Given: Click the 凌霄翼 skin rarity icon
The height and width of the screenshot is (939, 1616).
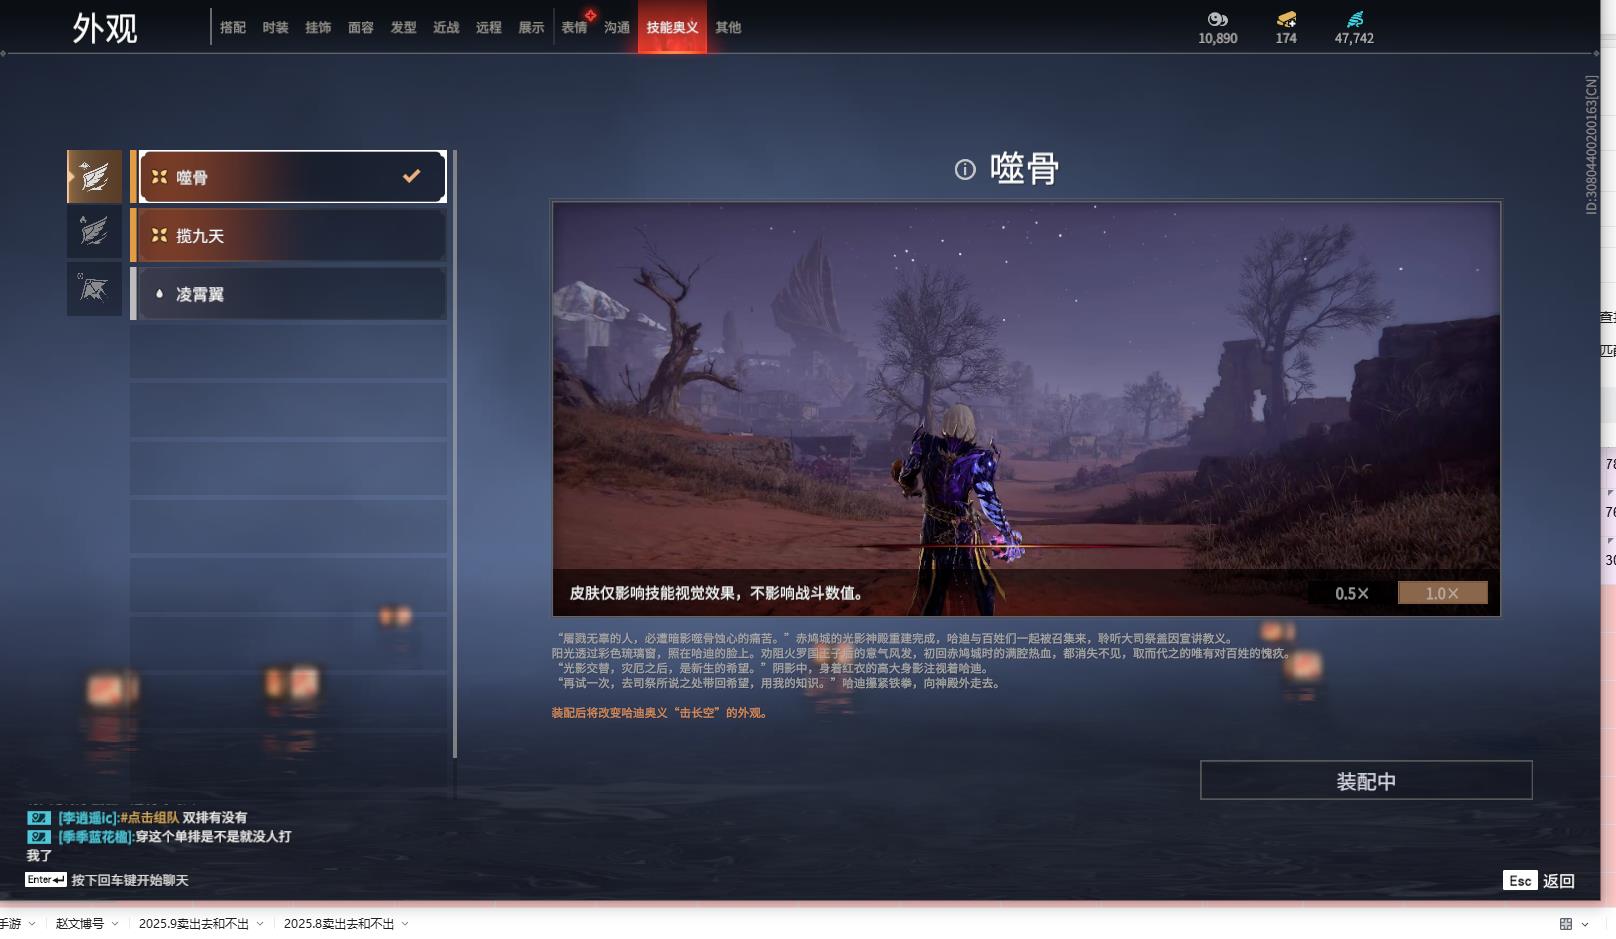Looking at the screenshot, I should 159,294.
